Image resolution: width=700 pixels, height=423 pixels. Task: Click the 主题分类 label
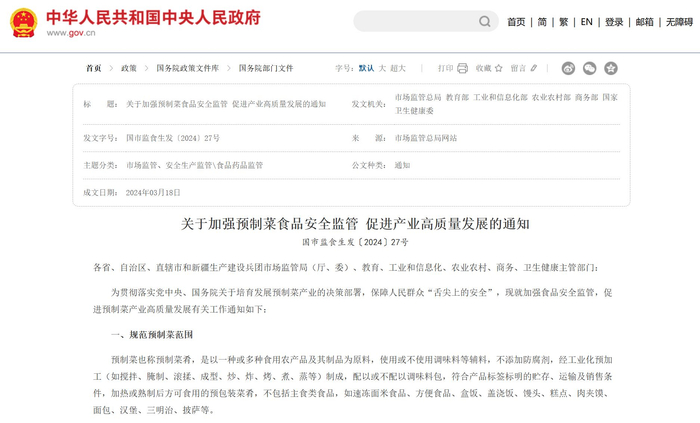pos(100,165)
